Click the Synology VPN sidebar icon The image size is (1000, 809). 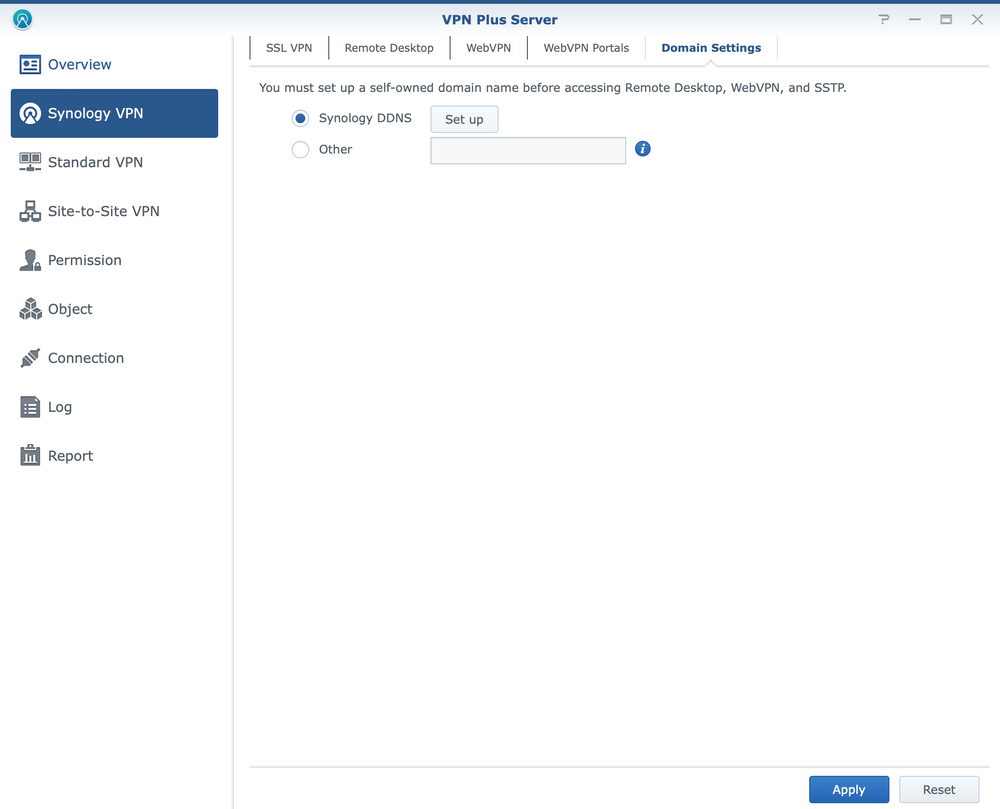pos(30,113)
